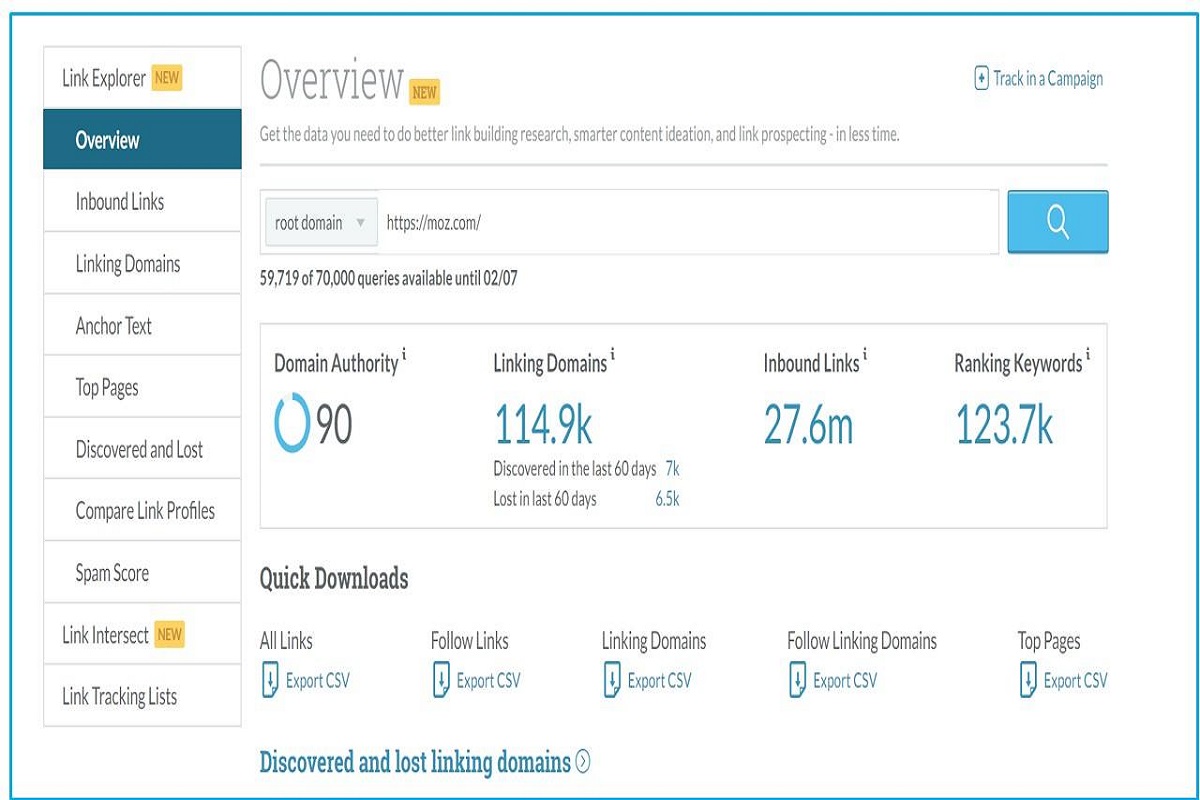Click the queries available until 02/07 text
This screenshot has height=800, width=1200.
(388, 279)
